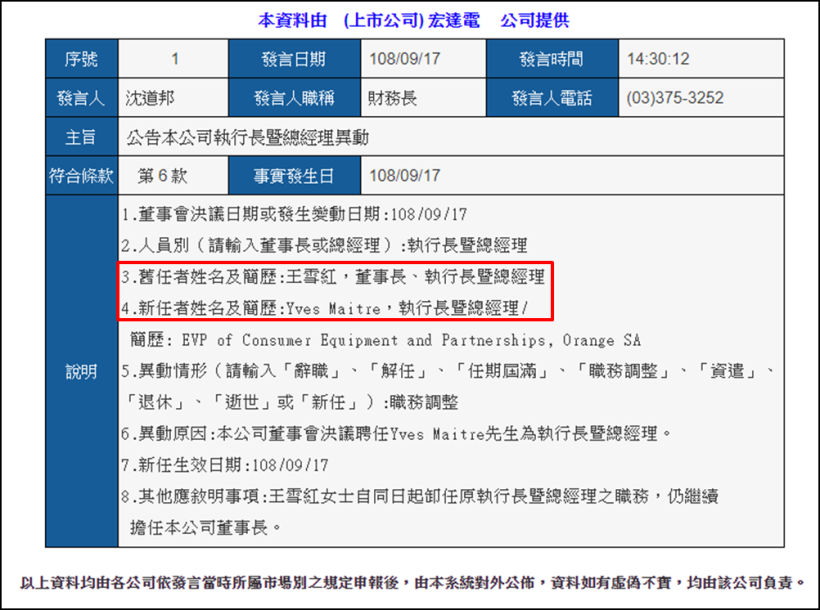The image size is (820, 610).
Task: Click the time value 14:30:12
Action: pyautogui.click(x=658, y=59)
